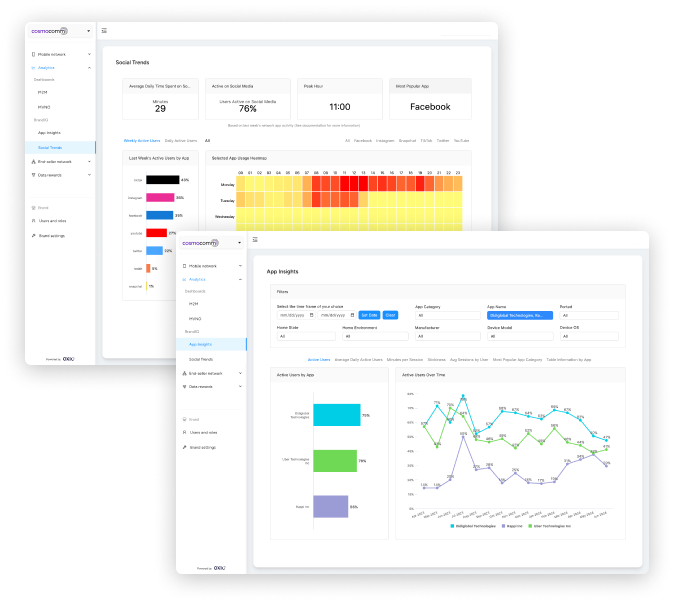Click End-seller network icon in Social Trends window
The height and width of the screenshot is (604, 674).
34,162
